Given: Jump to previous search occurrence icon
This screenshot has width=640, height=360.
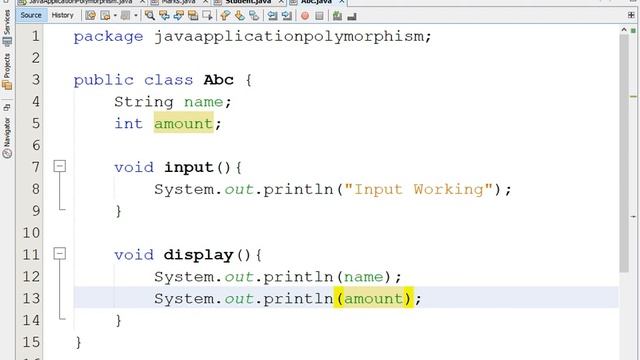Looking at the screenshot, I should pos(164,16).
